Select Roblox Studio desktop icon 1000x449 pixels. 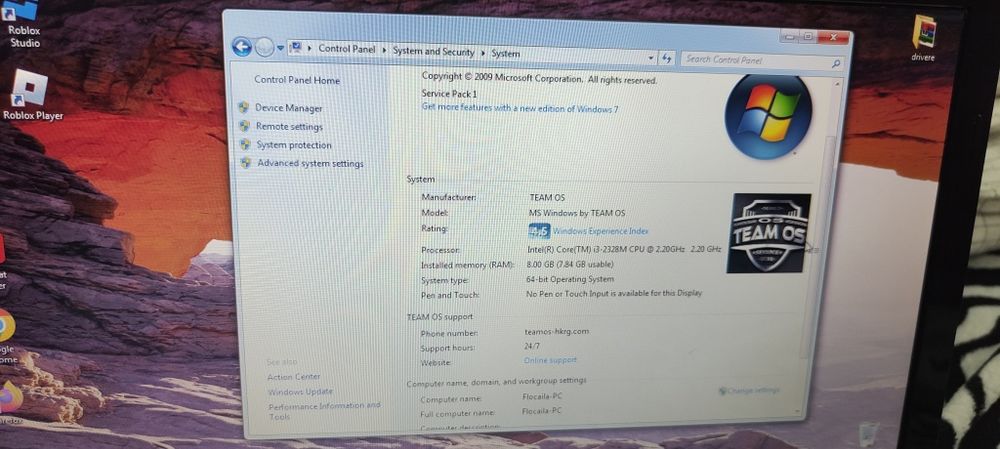pos(23,24)
